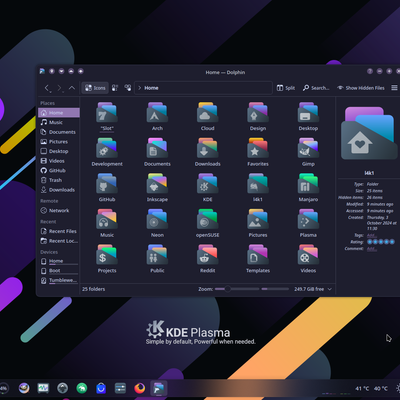The image size is (400, 400).
Task: Select Home in Places sidebar
Action: [59, 113]
